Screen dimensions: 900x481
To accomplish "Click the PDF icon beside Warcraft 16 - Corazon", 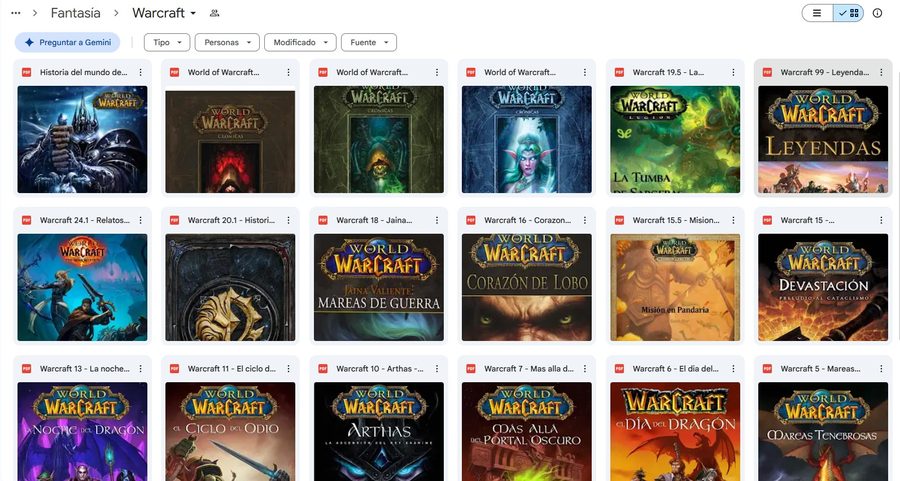I will click(x=471, y=220).
